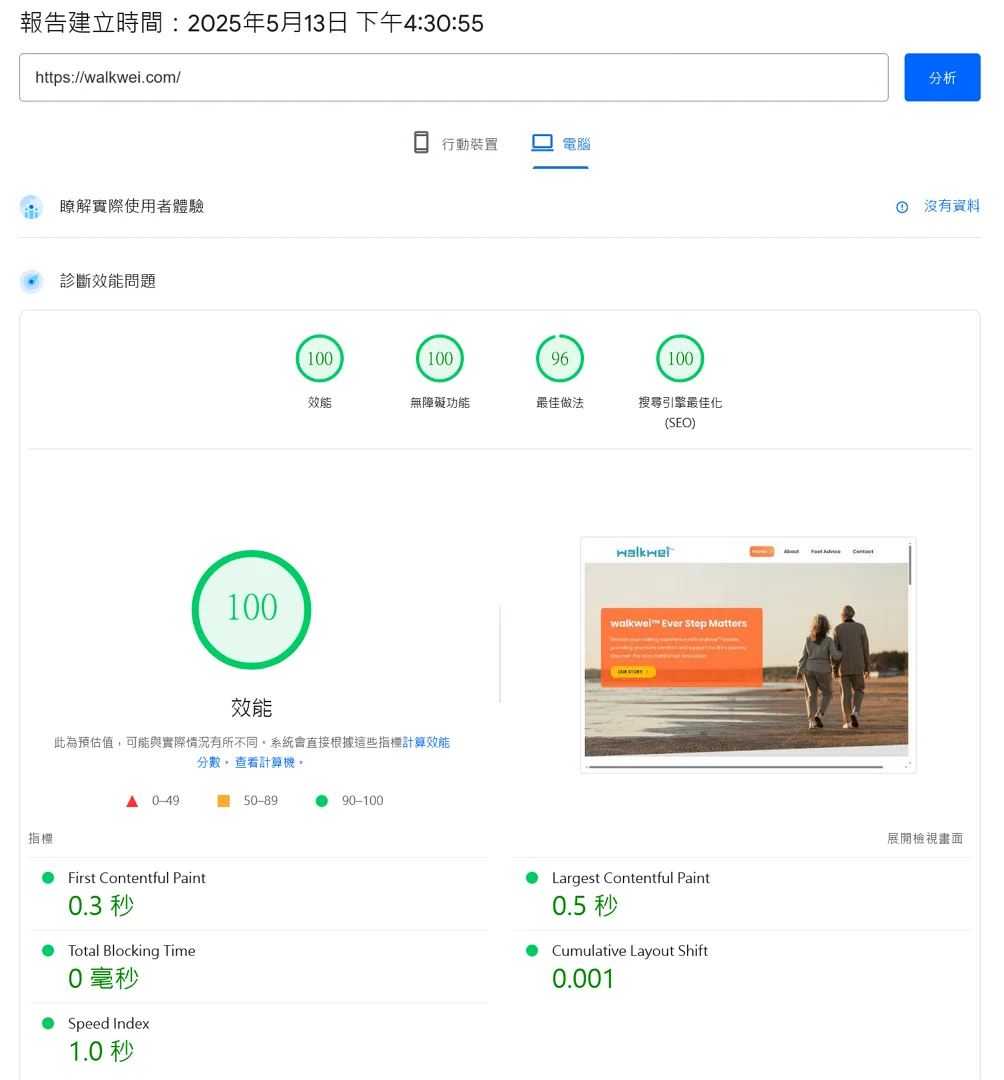Click the walkwei.com URL input field
The height and width of the screenshot is (1080, 1004).
[454, 77]
